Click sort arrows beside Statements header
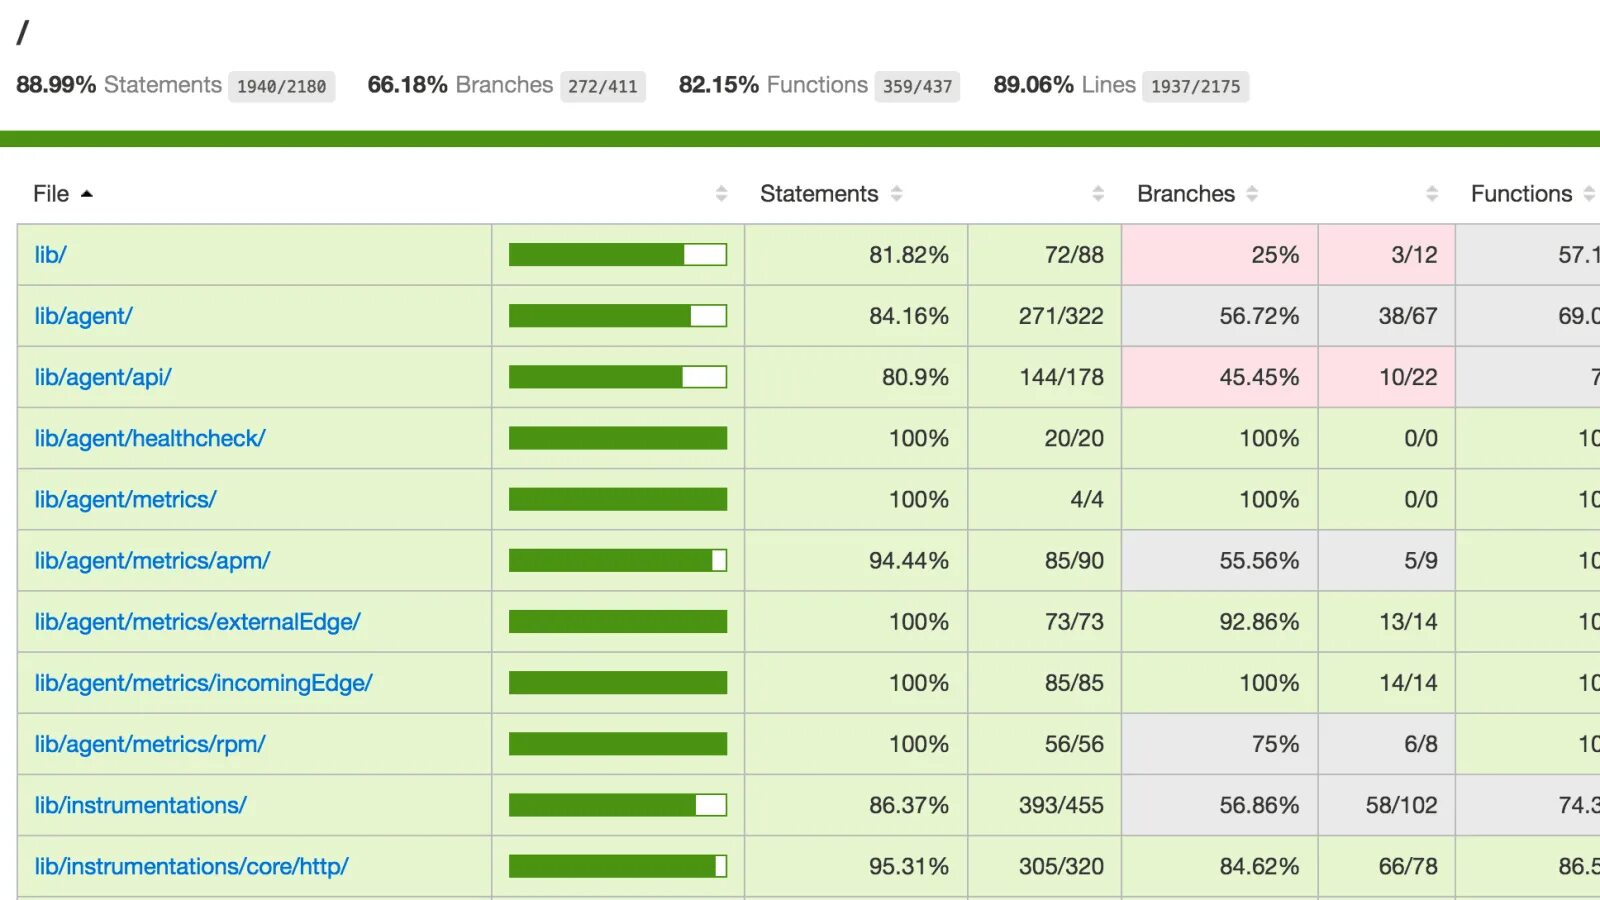Viewport: 1600px width, 900px height. click(x=896, y=194)
